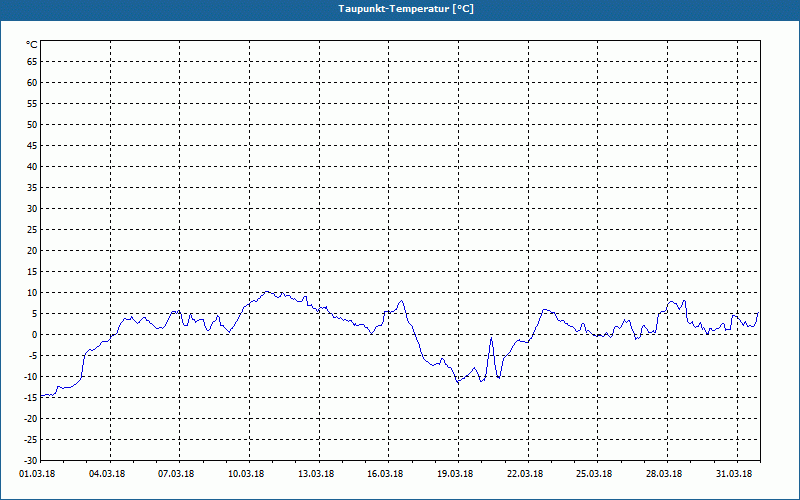The image size is (800, 500).
Task: Click the y-axis value 40
Action: 32,167
